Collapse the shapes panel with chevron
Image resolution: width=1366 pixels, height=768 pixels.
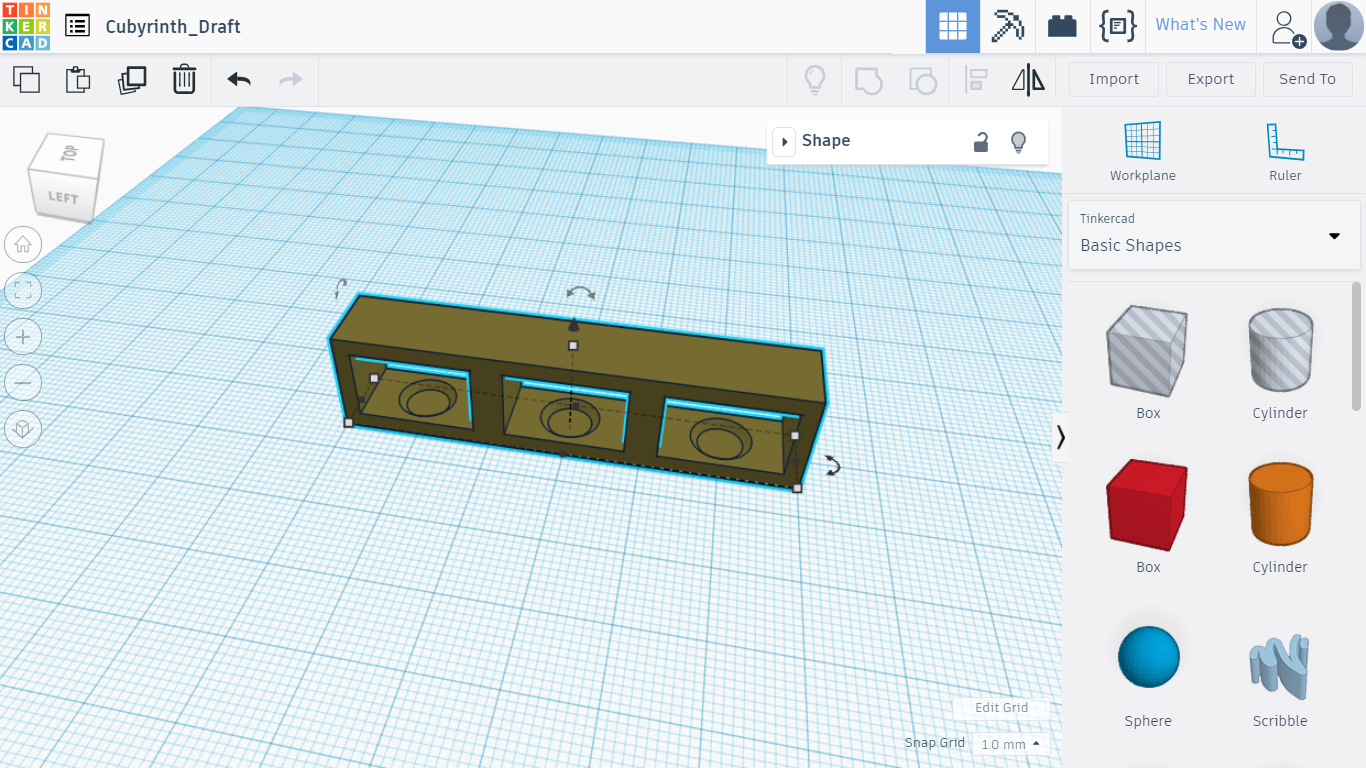(x=1060, y=437)
